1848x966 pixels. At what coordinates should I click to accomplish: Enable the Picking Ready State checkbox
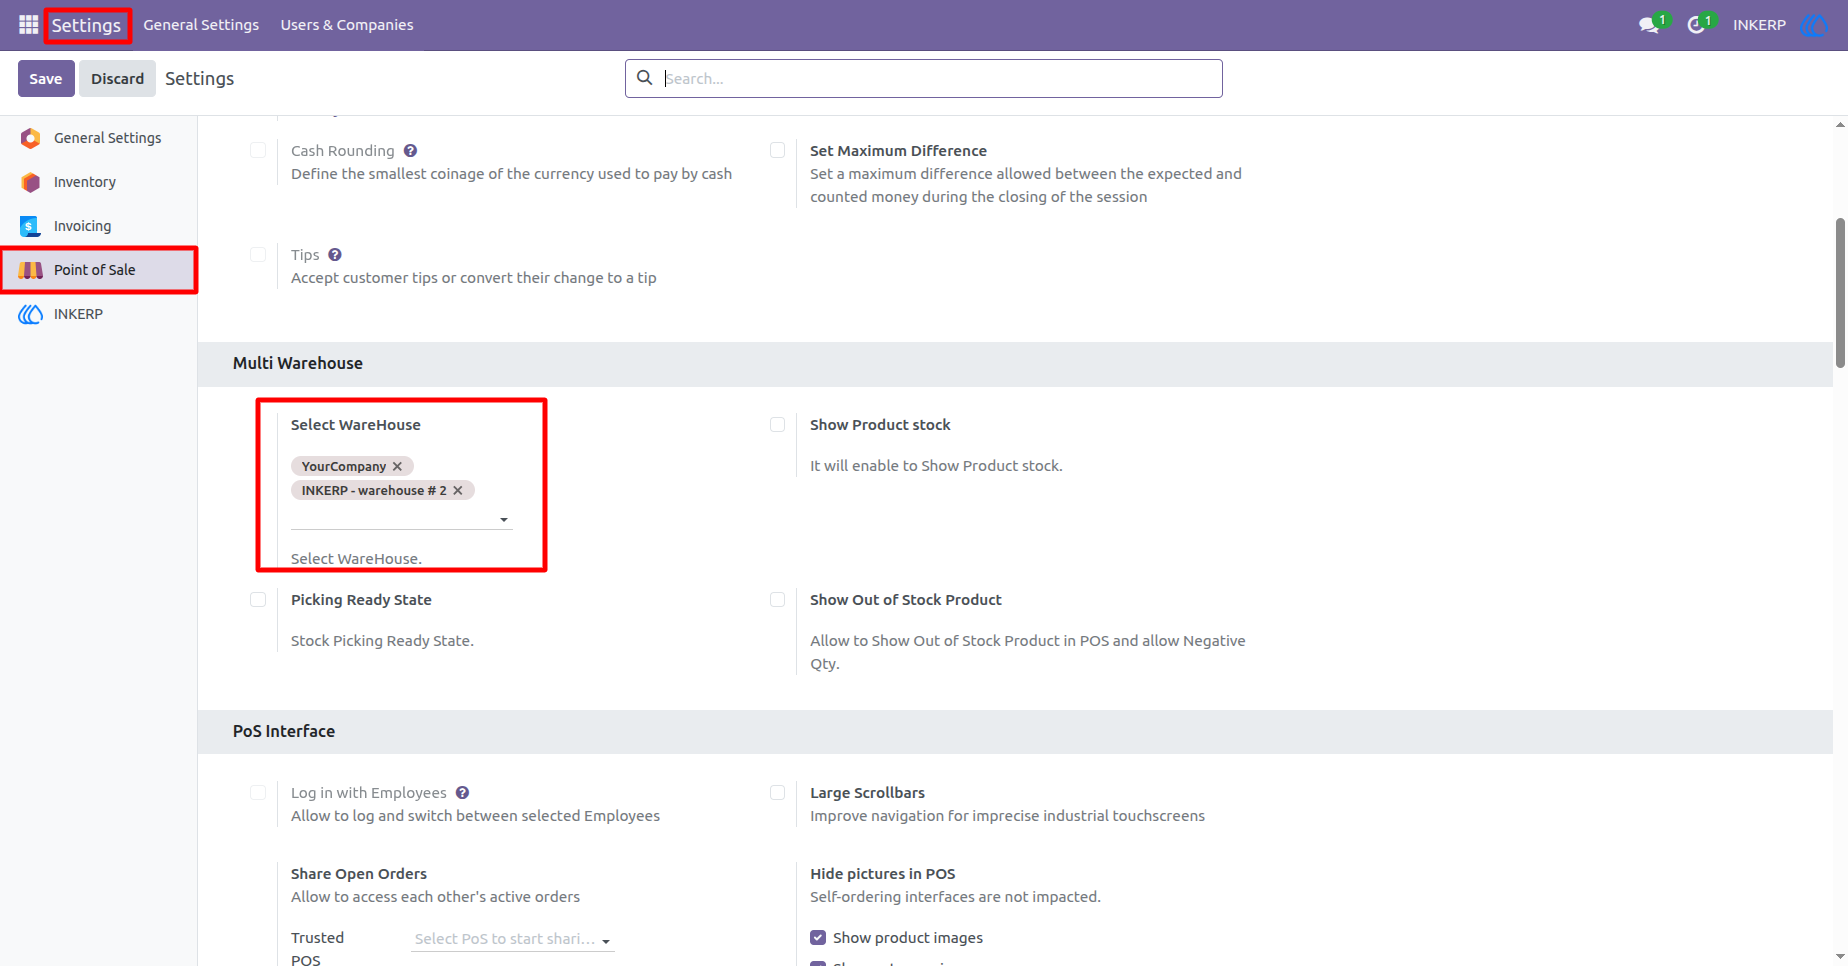pyautogui.click(x=258, y=600)
